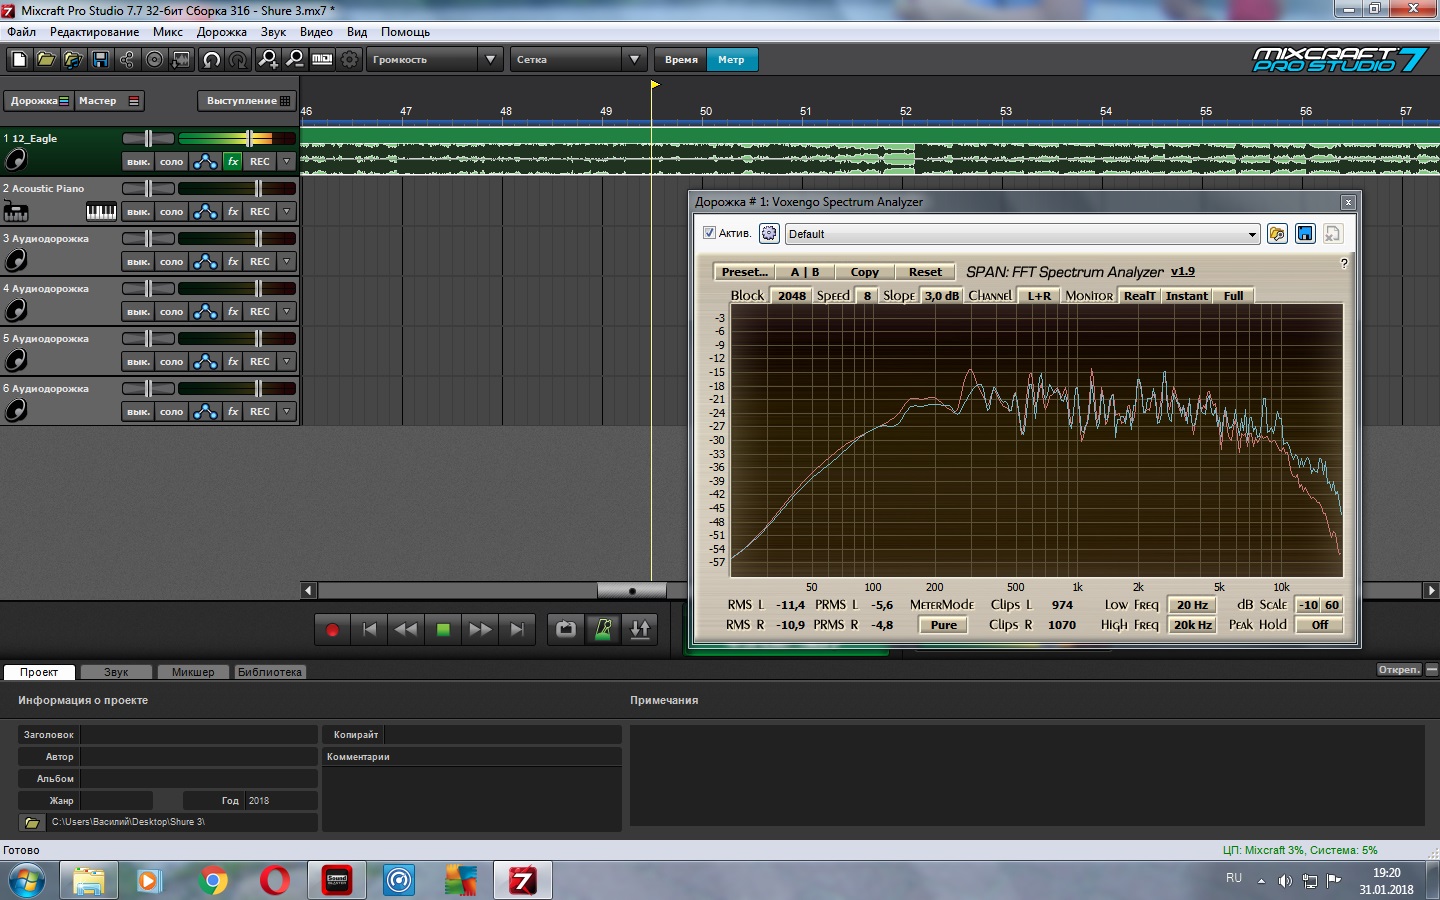Uncheck the Актив. checkbox in the plugin window

click(x=709, y=233)
